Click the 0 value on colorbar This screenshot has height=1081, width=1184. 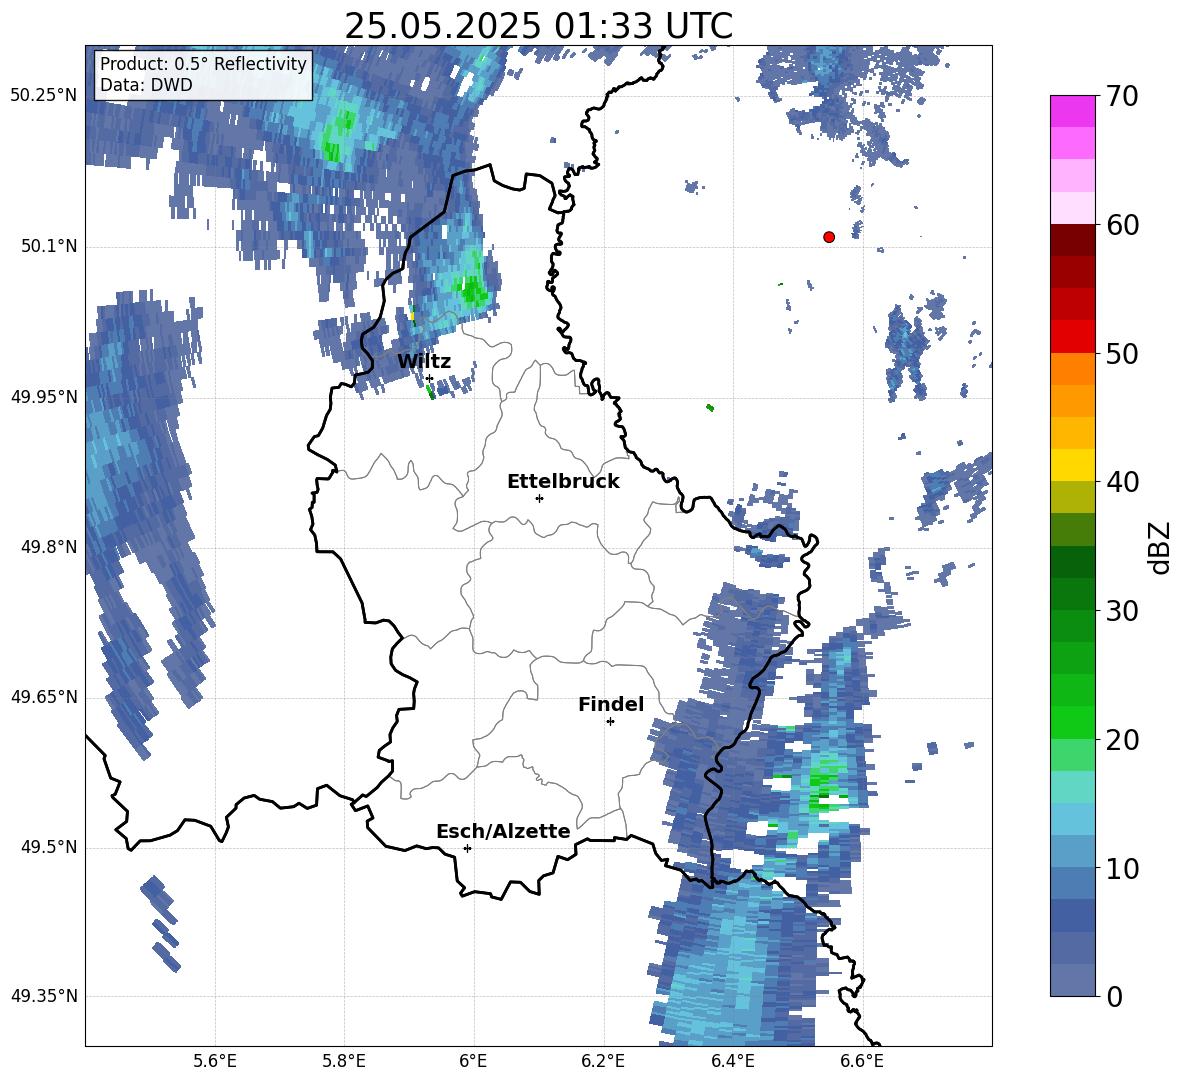(1114, 996)
